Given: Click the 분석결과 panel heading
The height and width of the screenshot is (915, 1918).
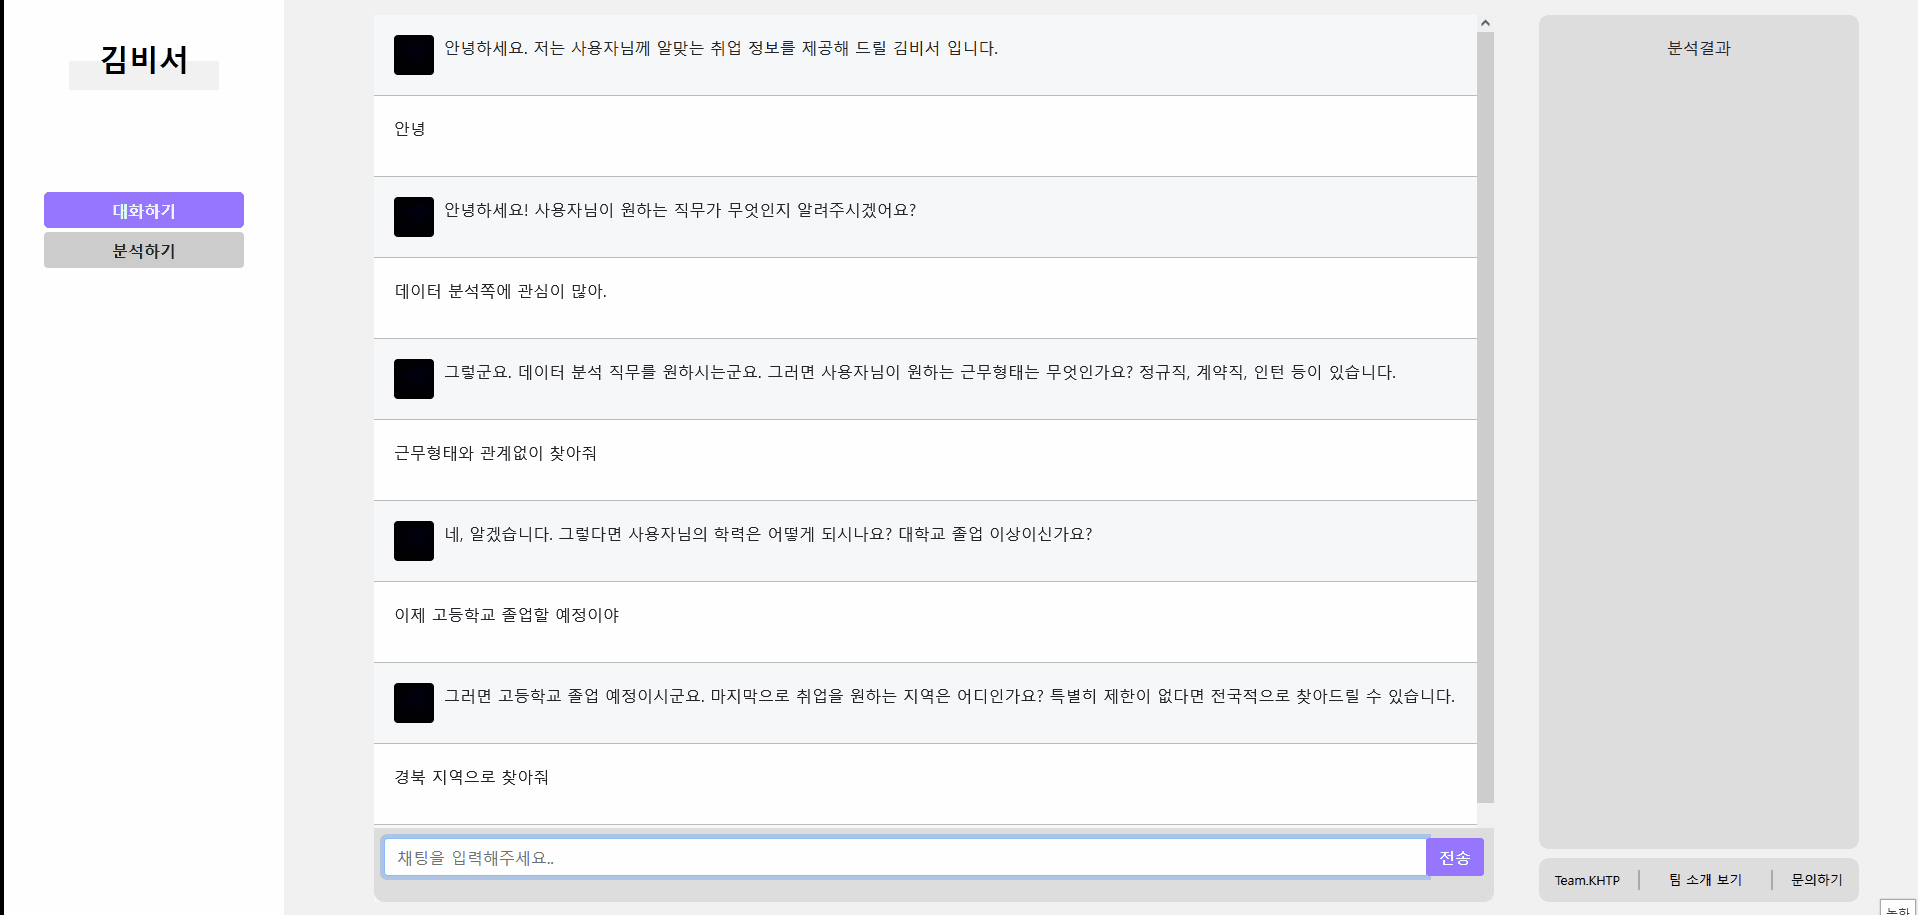Looking at the screenshot, I should (1698, 48).
